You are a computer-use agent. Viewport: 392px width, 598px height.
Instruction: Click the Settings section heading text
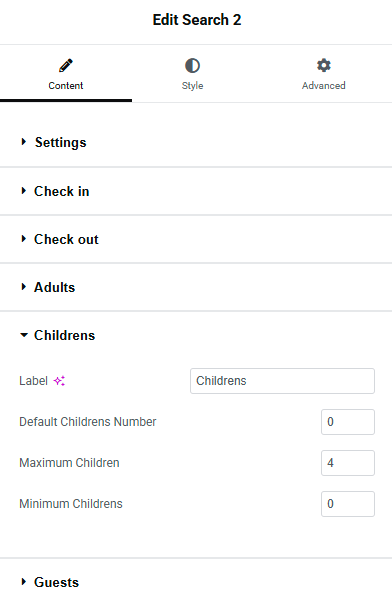tap(61, 143)
